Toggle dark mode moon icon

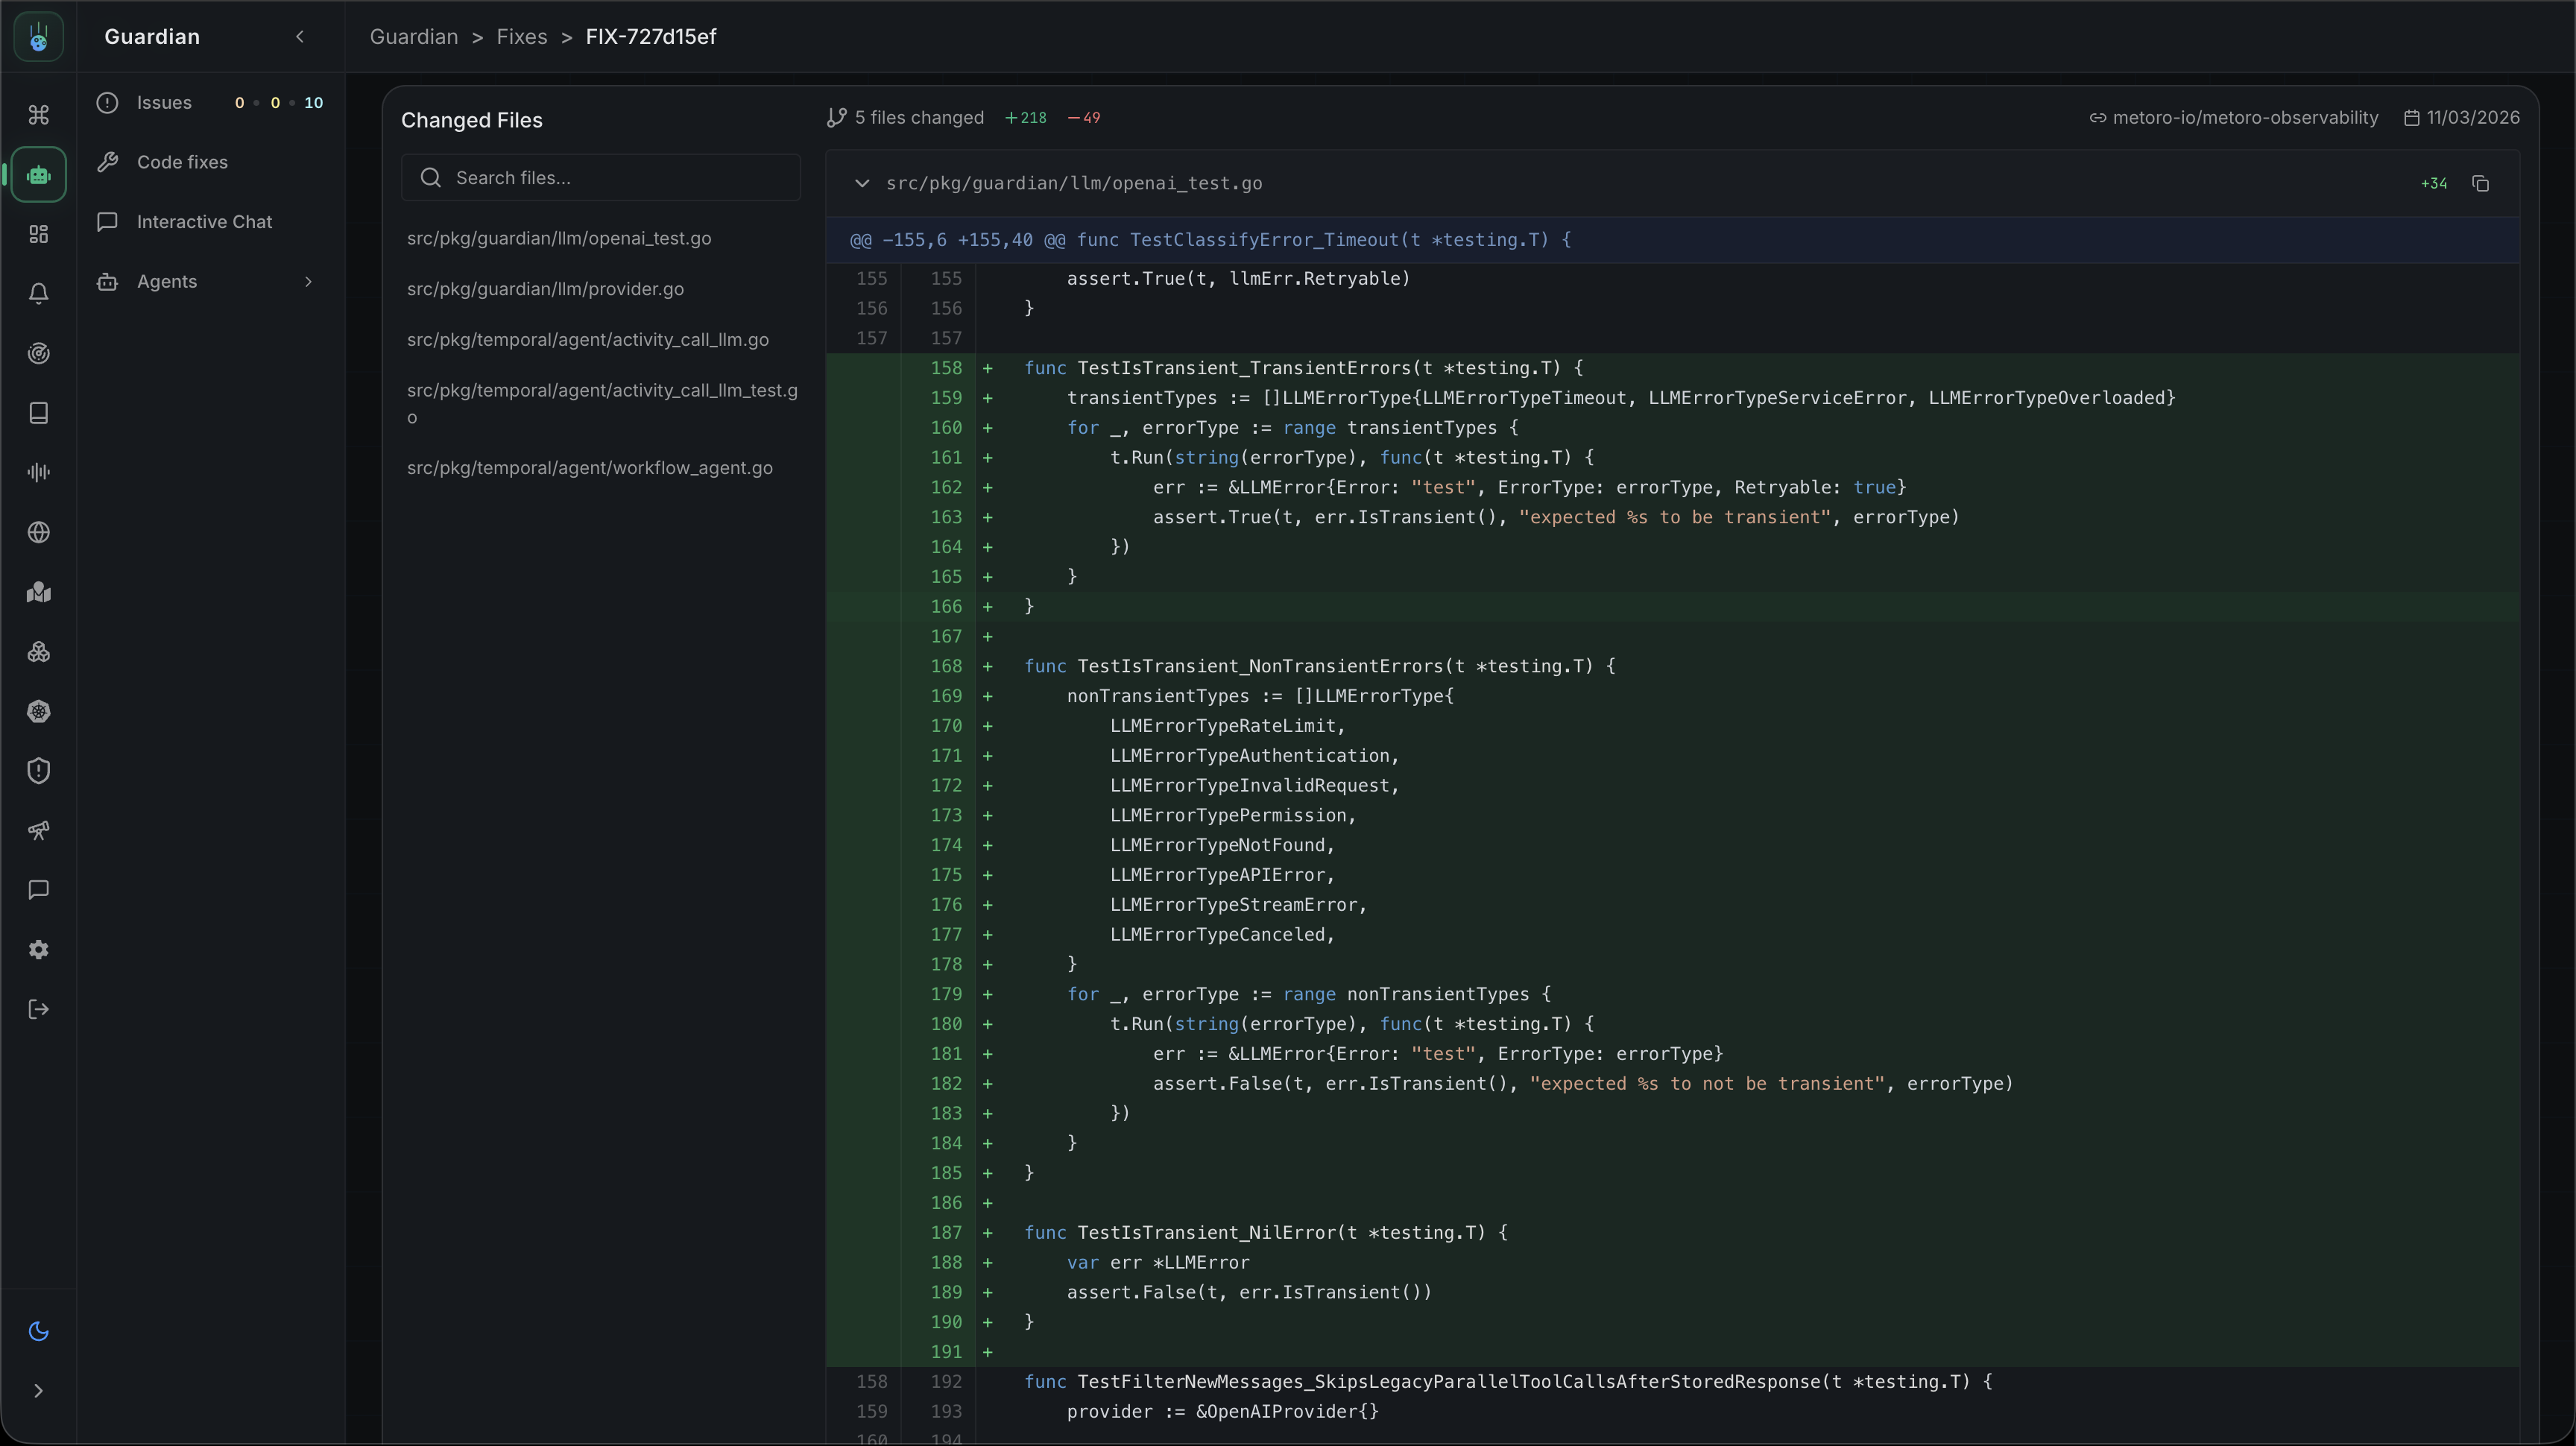tap(39, 1331)
